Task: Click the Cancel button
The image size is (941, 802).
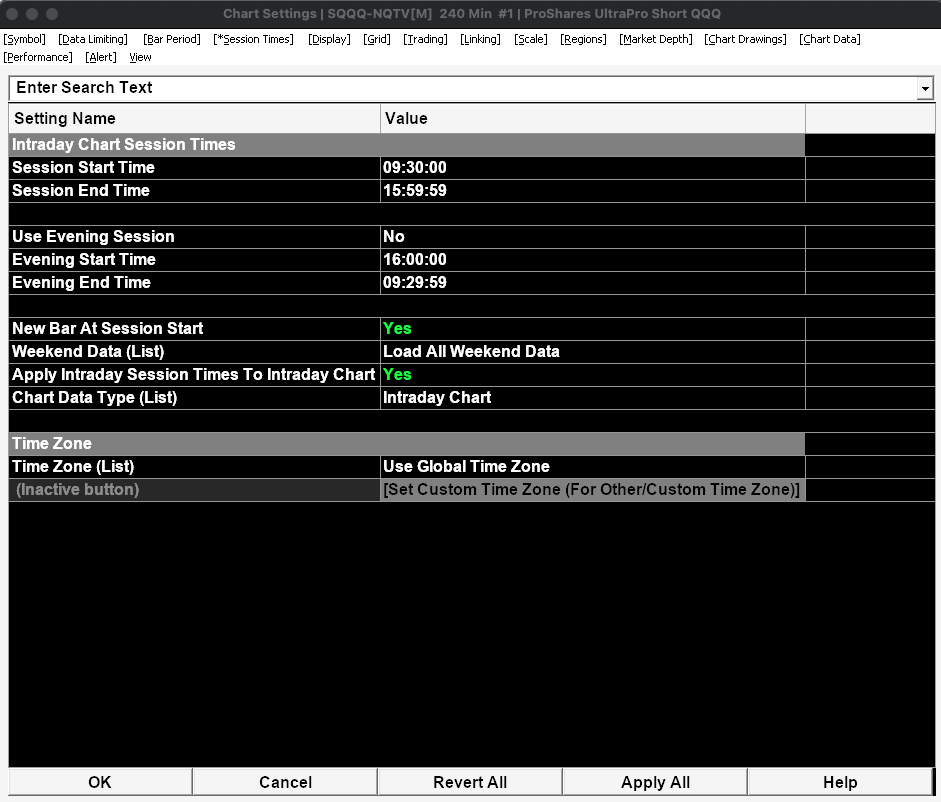Action: point(285,782)
